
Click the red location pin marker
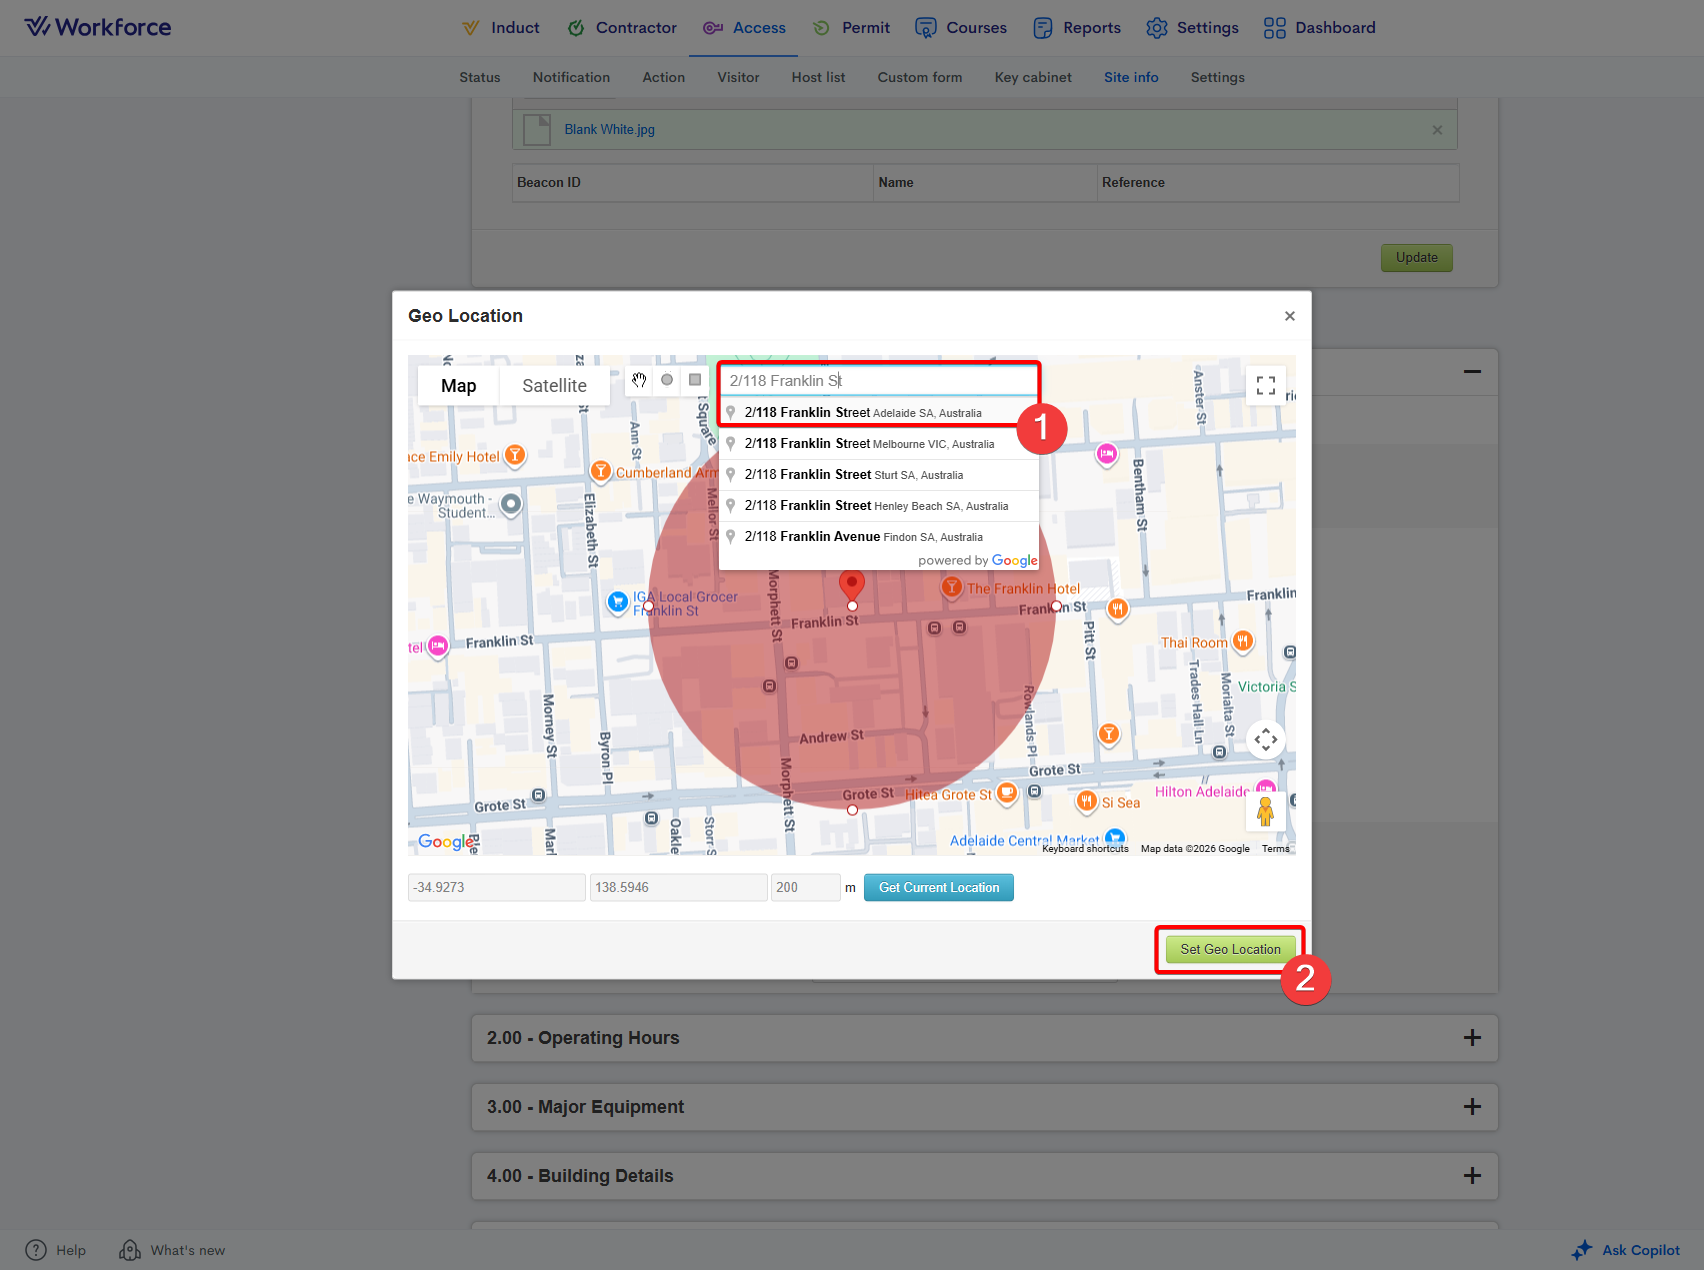click(851, 584)
